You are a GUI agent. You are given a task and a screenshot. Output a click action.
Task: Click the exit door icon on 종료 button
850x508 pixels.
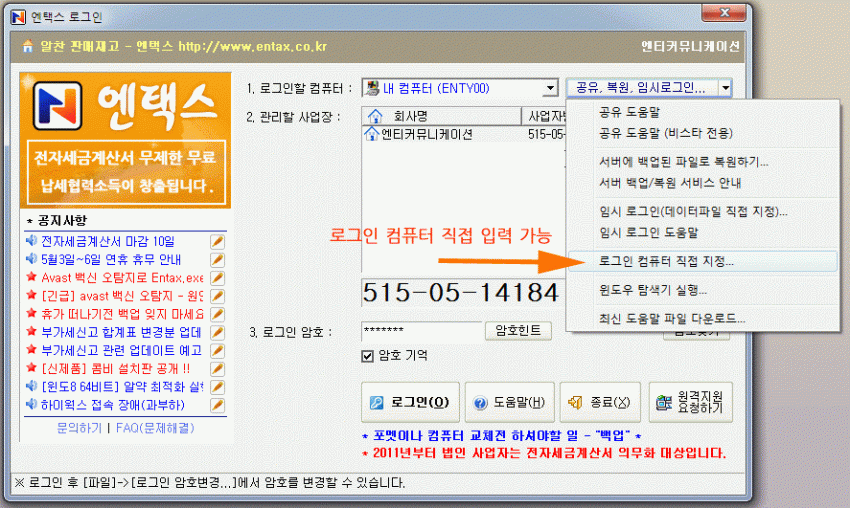click(575, 402)
